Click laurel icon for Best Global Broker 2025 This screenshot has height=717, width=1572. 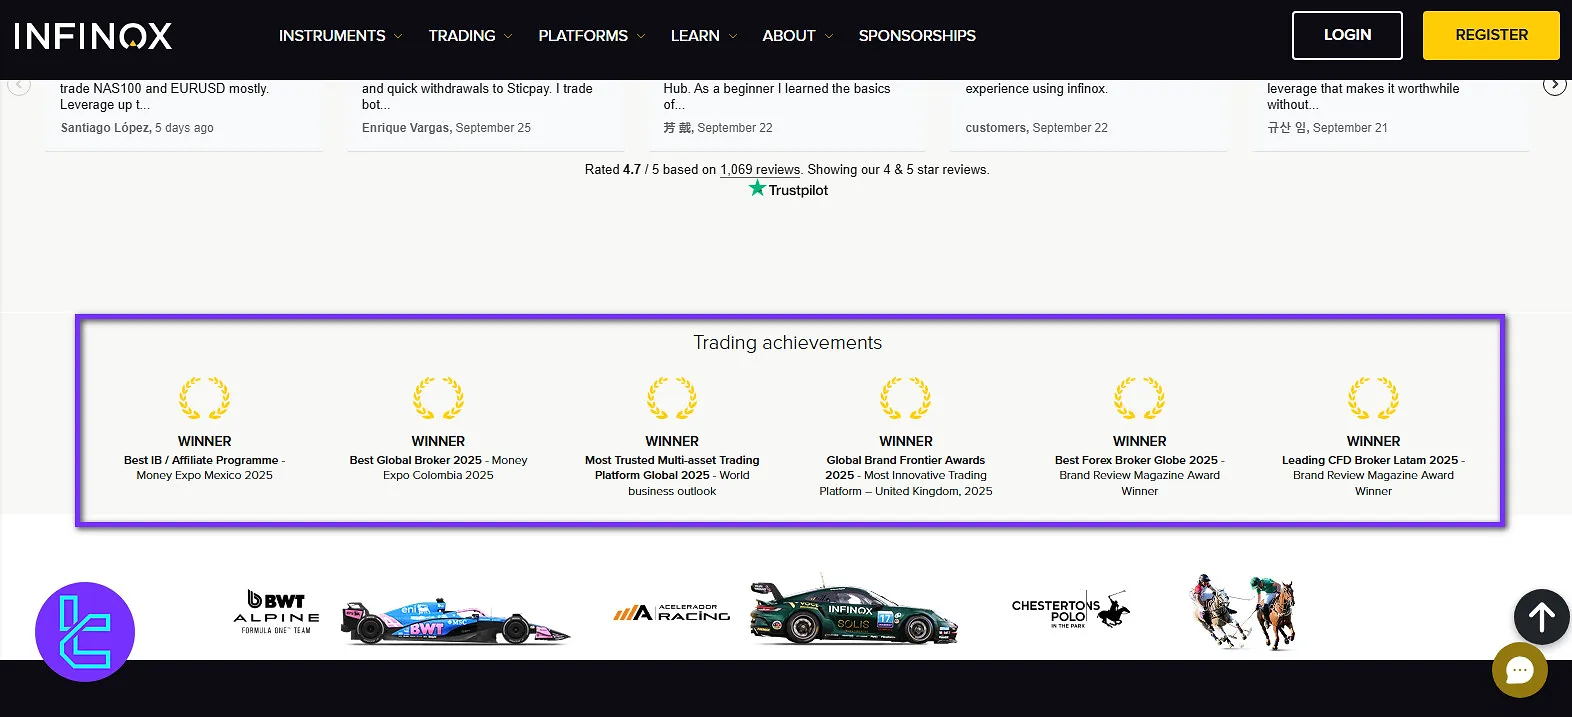[x=438, y=398]
